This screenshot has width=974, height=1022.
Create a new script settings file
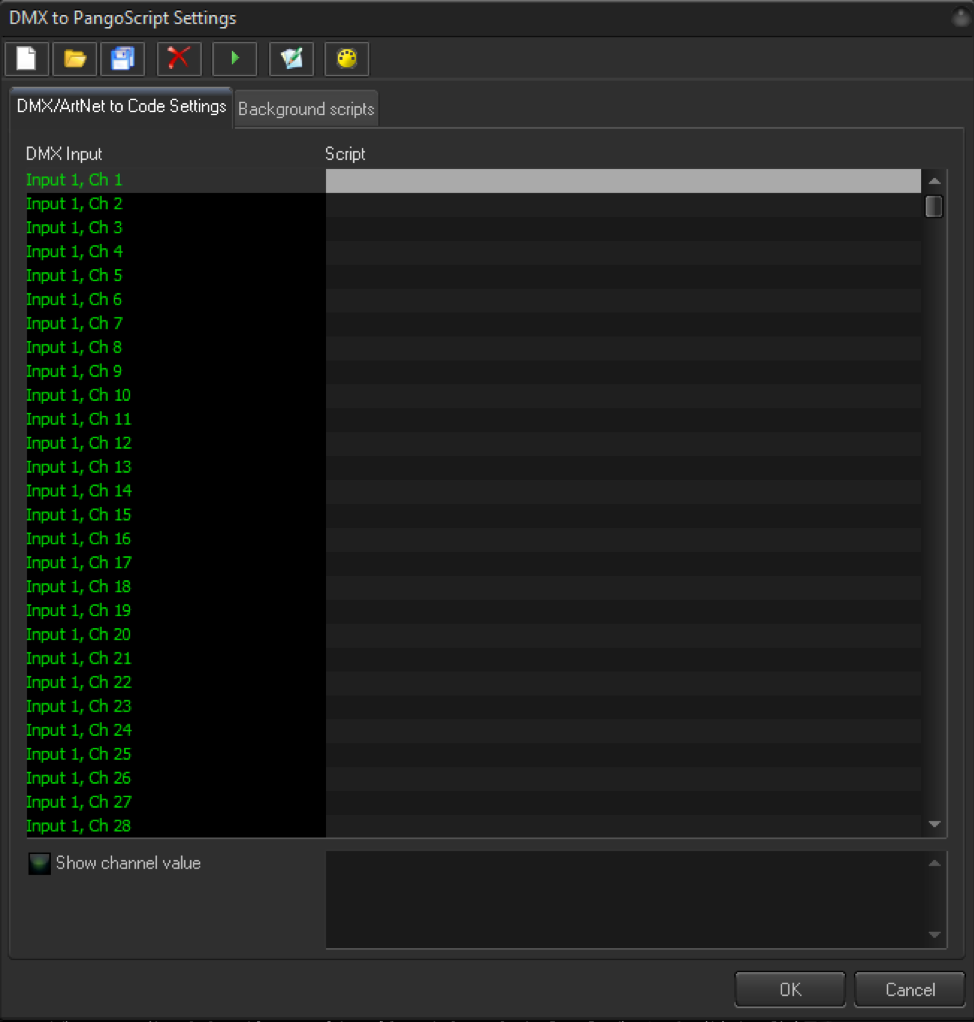27,59
